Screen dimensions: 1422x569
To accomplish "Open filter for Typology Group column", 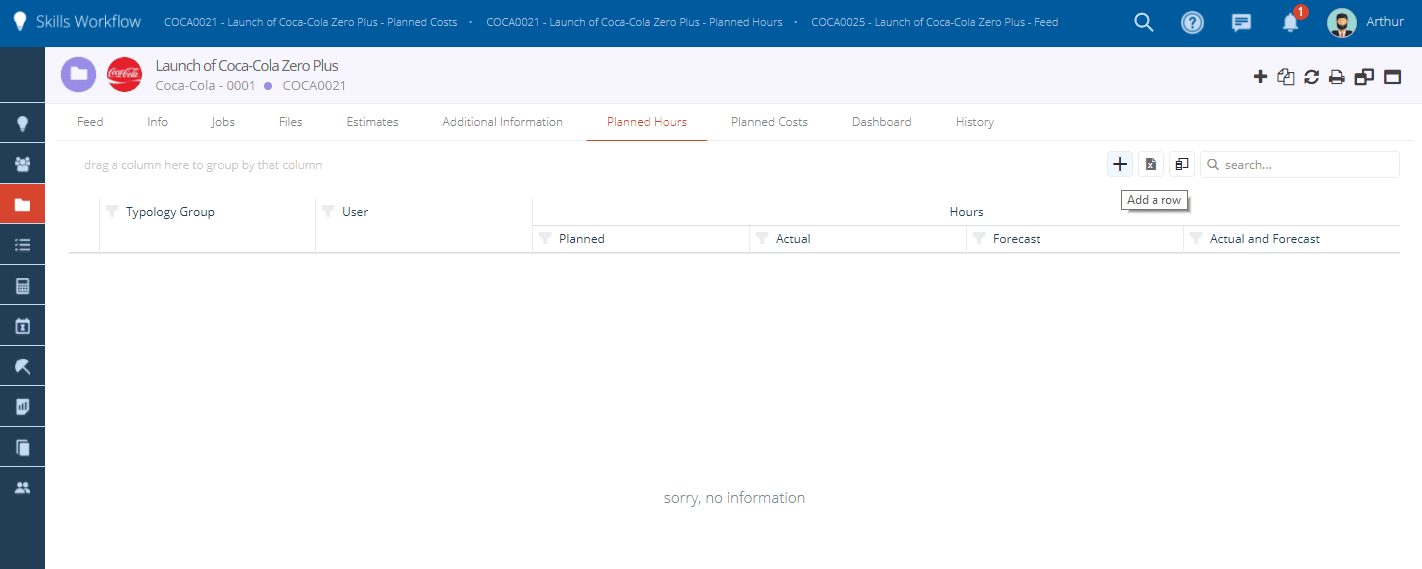I will (x=112, y=212).
